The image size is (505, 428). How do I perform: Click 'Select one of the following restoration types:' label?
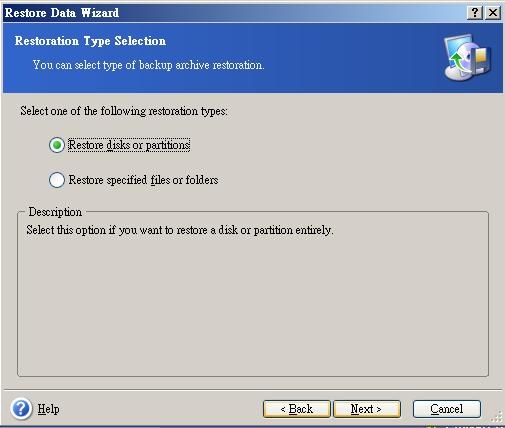tap(124, 111)
